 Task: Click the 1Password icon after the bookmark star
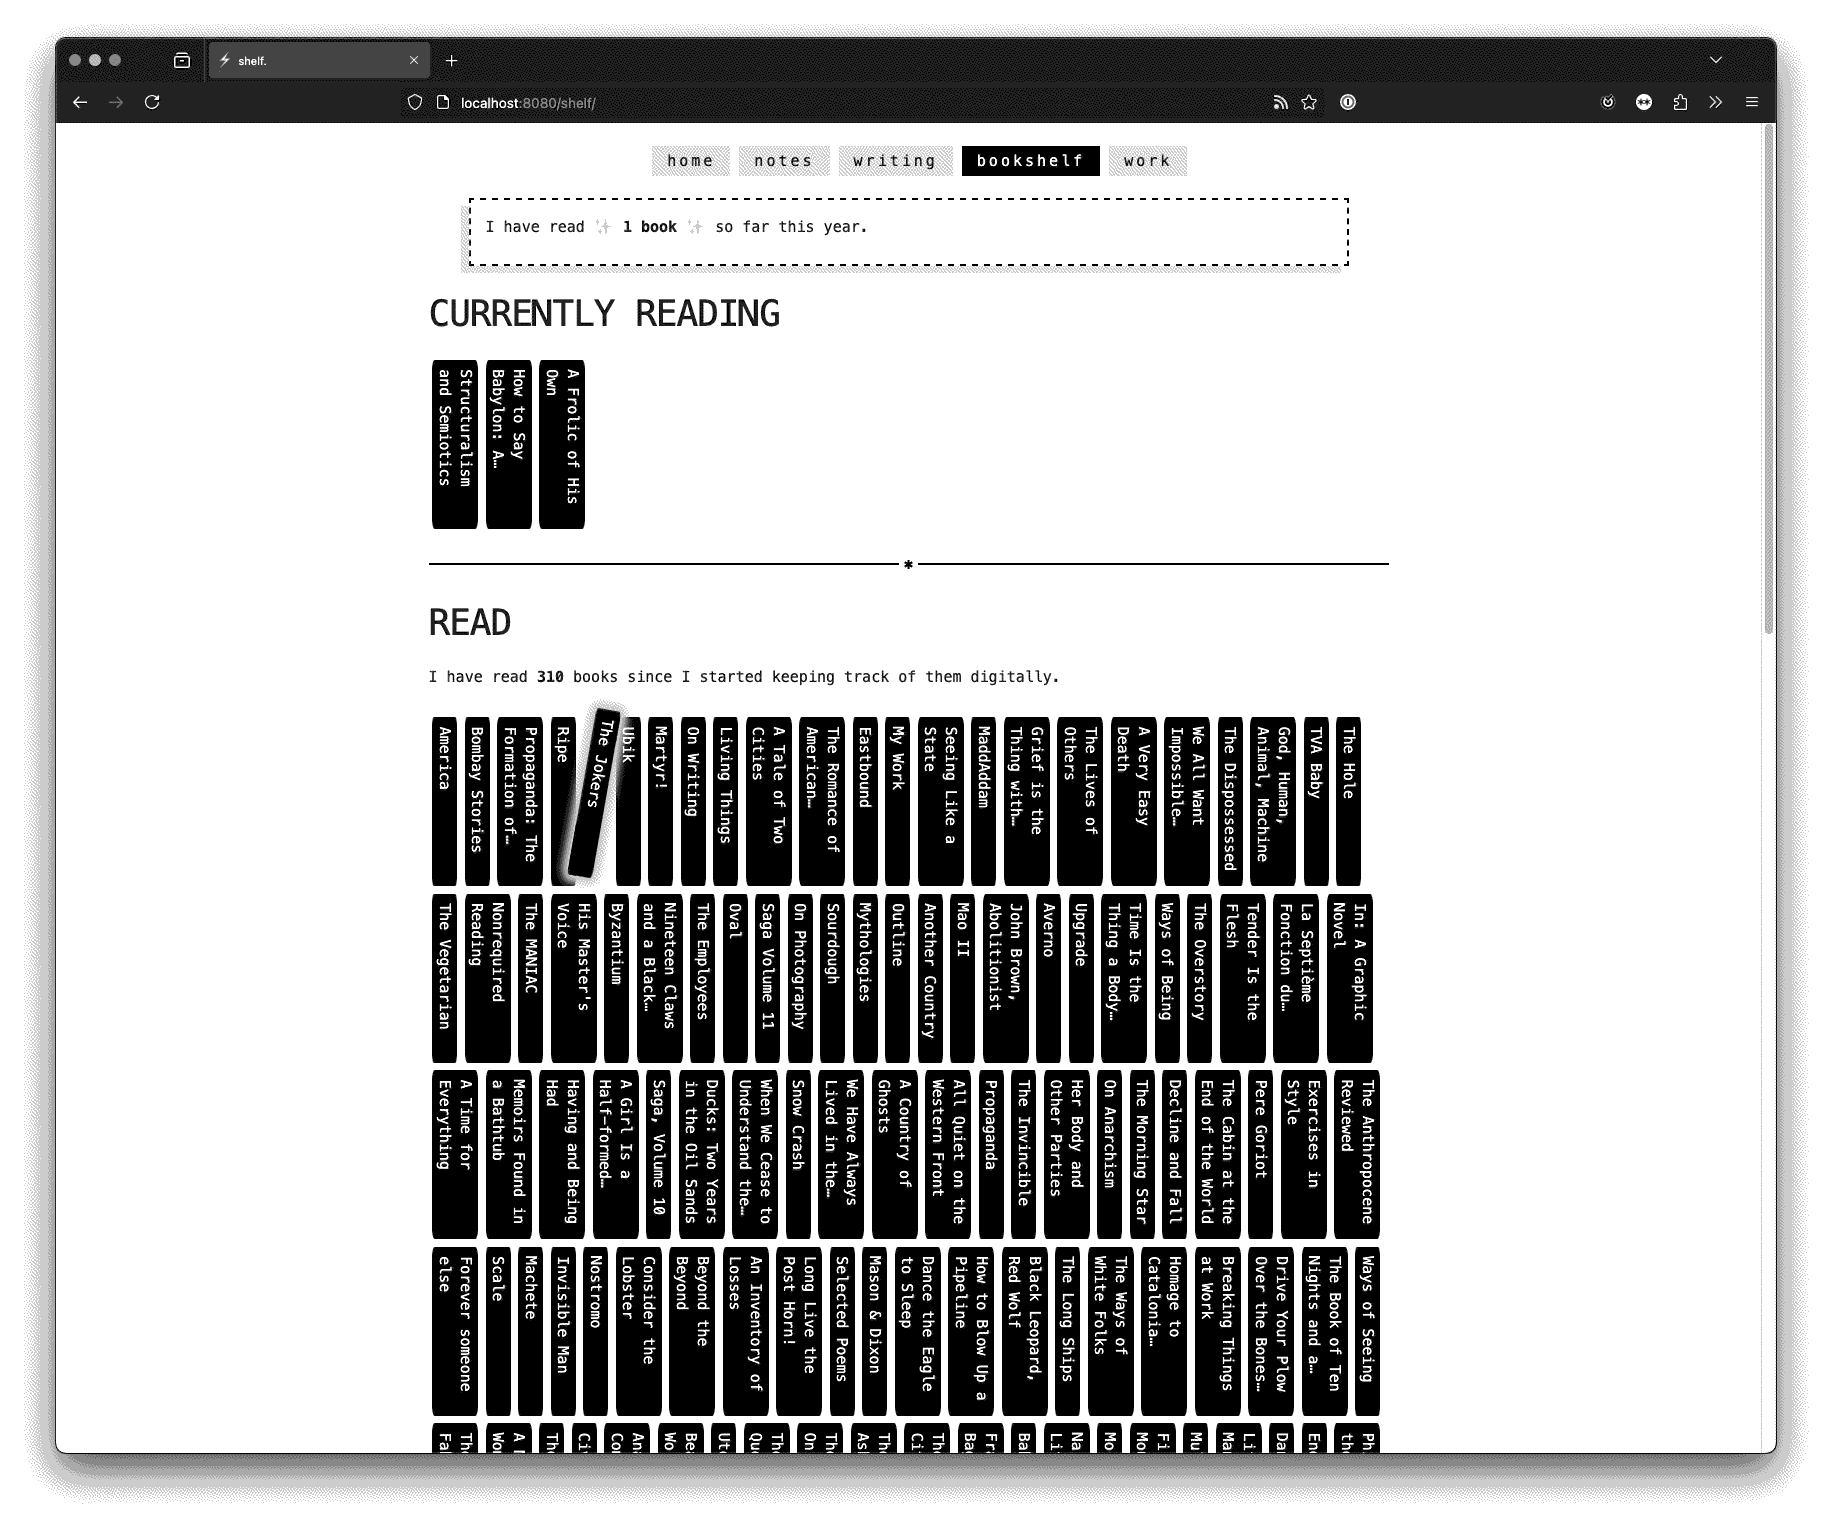[x=1348, y=102]
